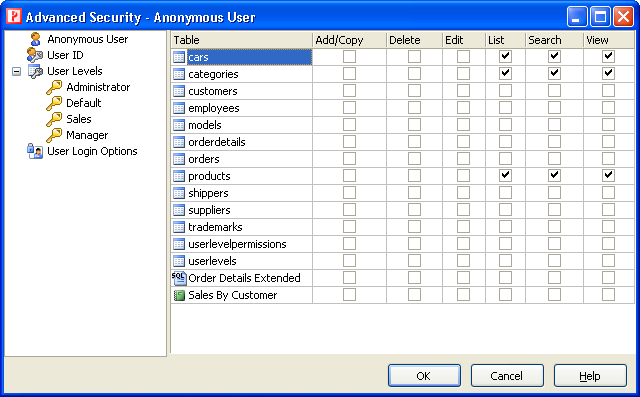640x397 pixels.
Task: Click the customers table icon
Action: point(179,91)
